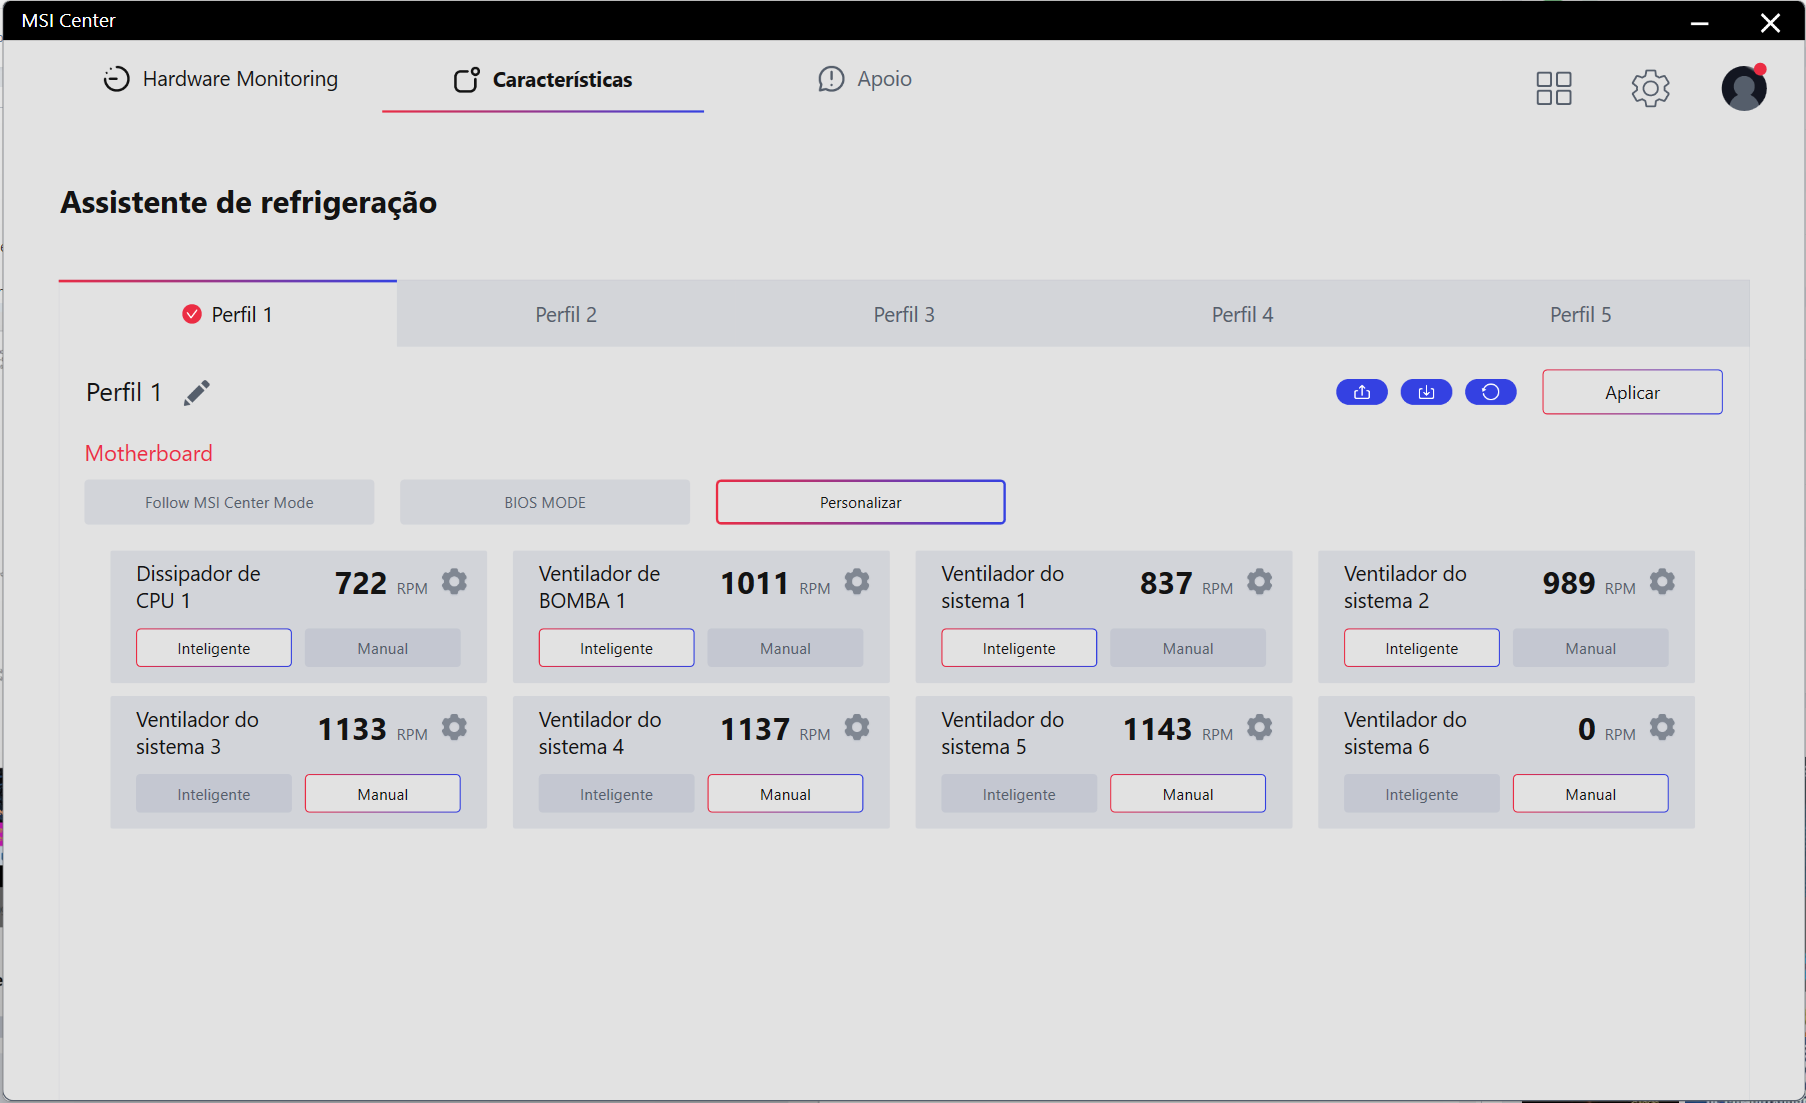The image size is (1806, 1103).
Task: Choose Follow MSI Center Mode
Action: click(x=229, y=502)
